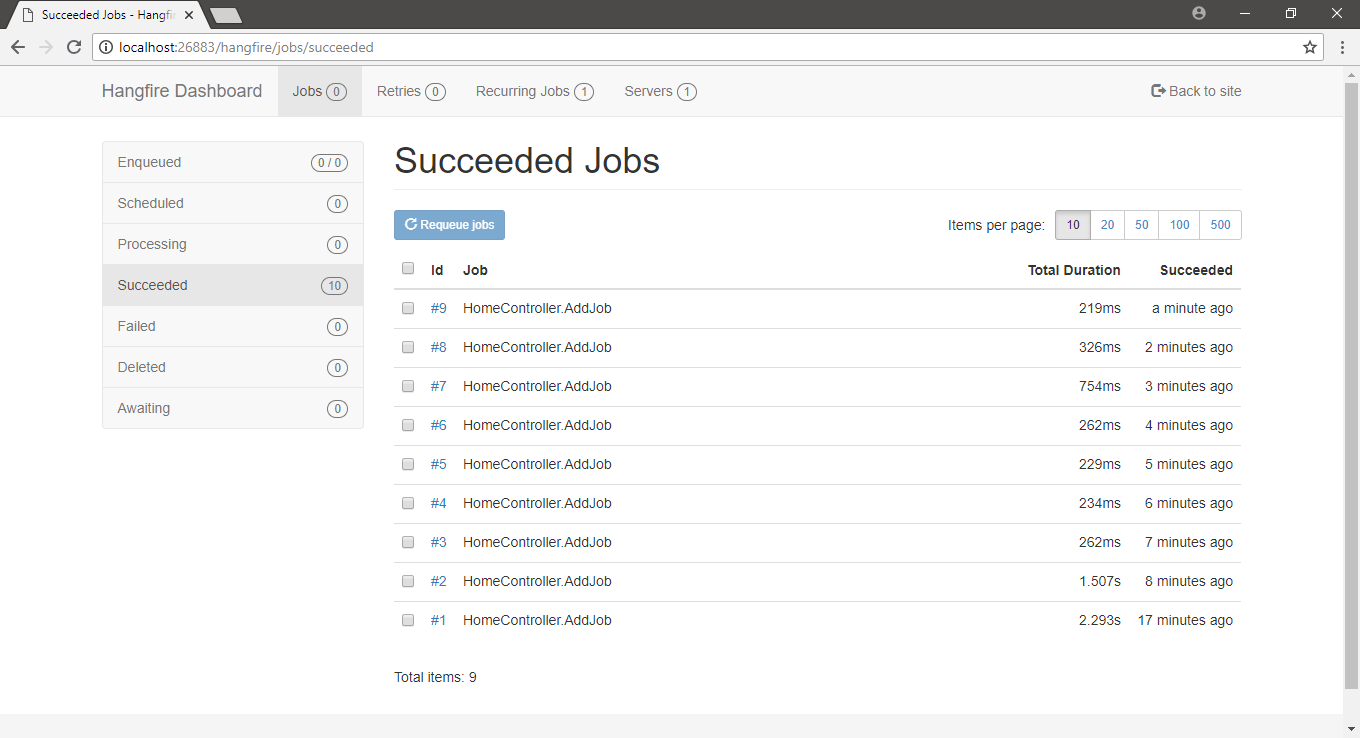The image size is (1360, 738).
Task: Open Scheduled jobs in sidebar
Action: [233, 203]
